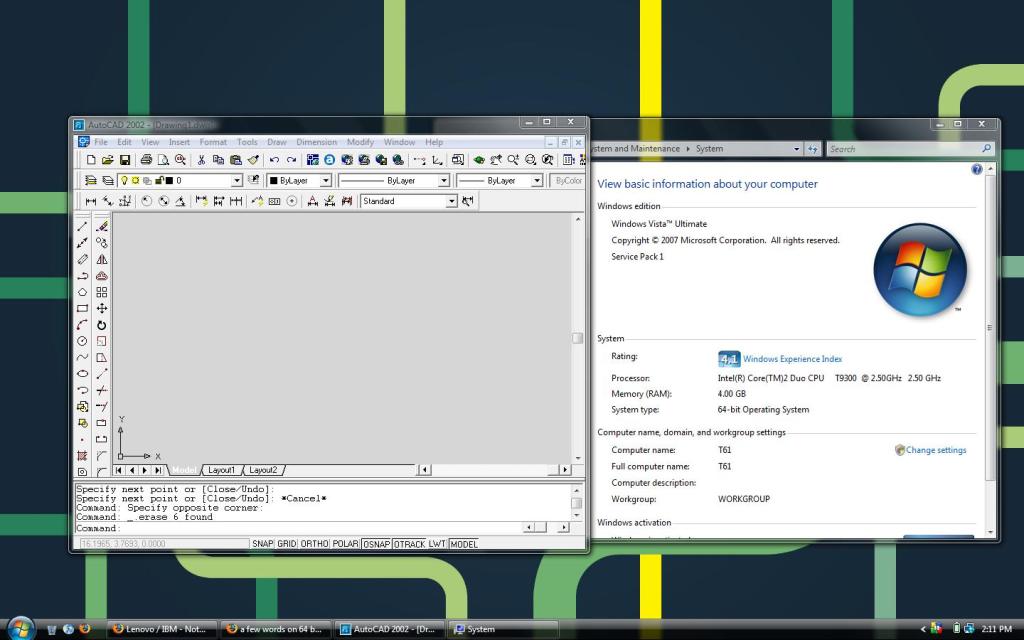
Task: Select the Rotate modify tool
Action: pyautogui.click(x=102, y=325)
